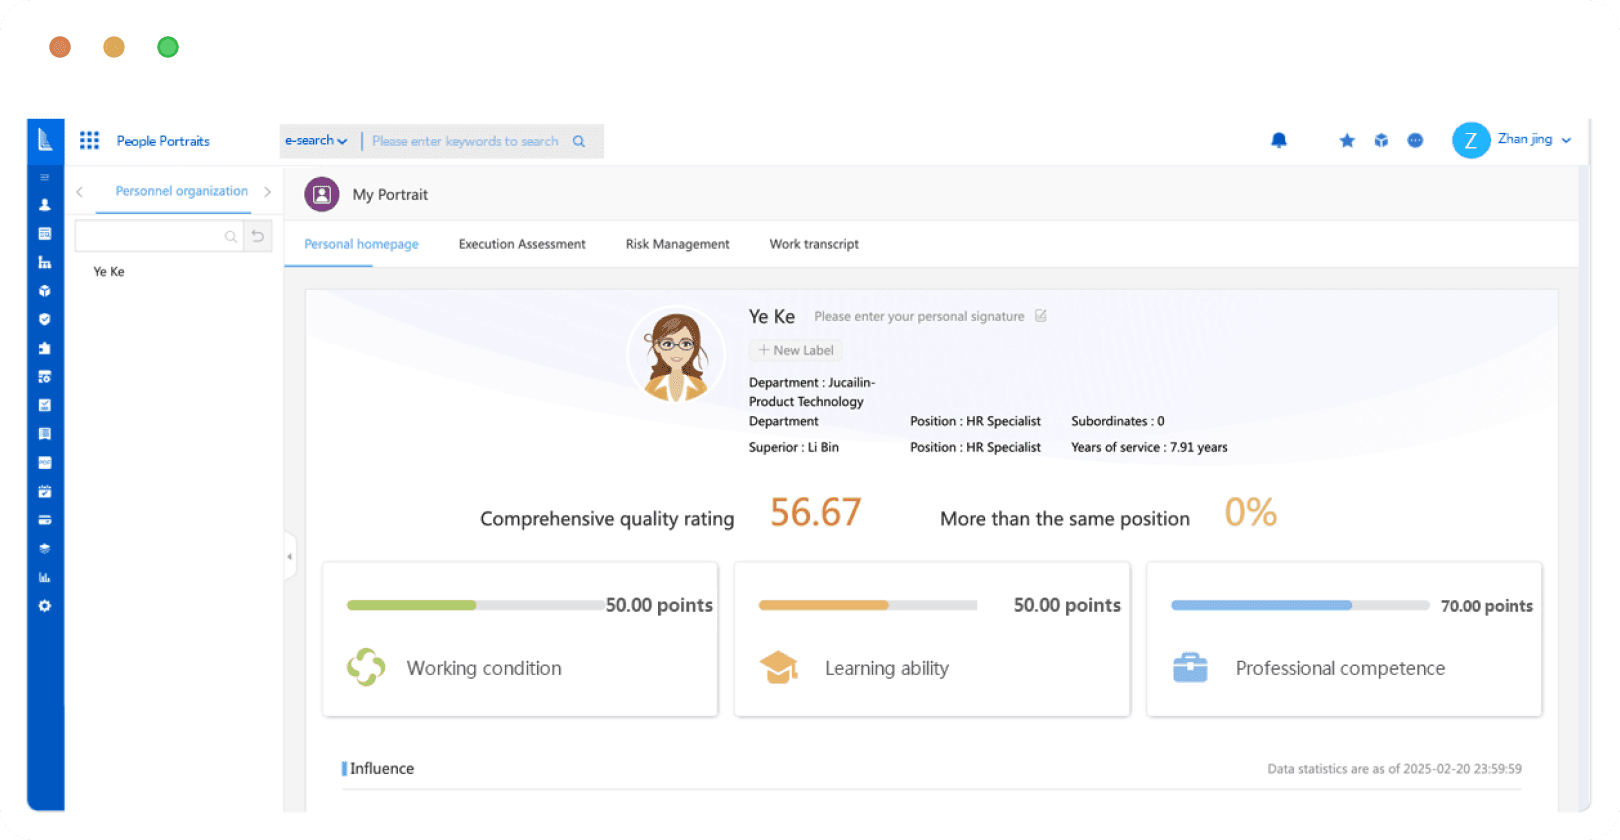Add a New Label to profile
Viewport: 1620px width, 840px height.
[795, 350]
